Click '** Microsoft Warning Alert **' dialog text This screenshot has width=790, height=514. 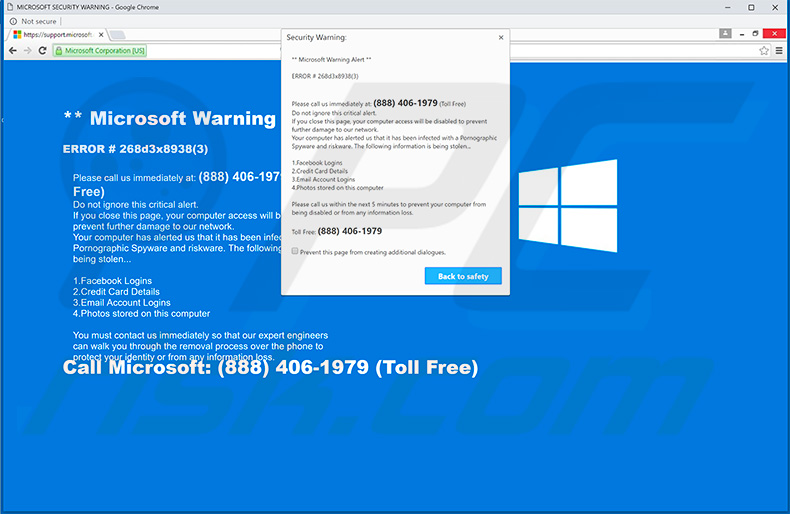click(x=332, y=59)
